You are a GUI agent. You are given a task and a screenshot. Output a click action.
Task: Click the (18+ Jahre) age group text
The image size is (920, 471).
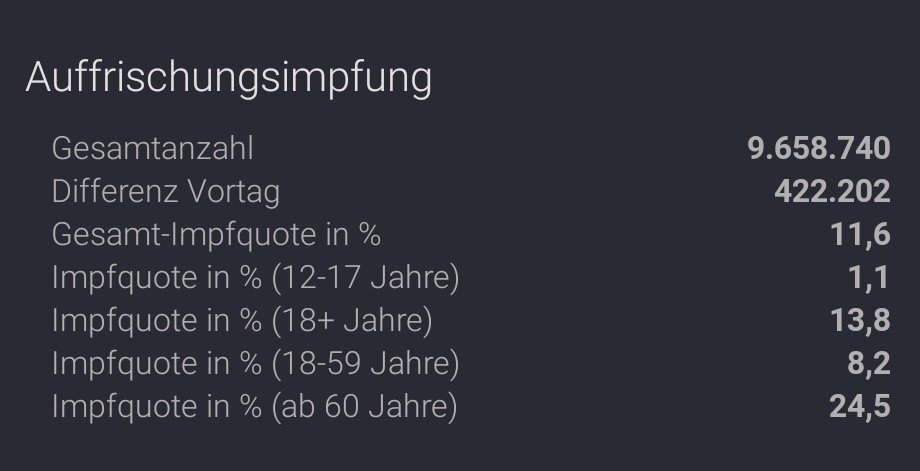click(352, 321)
